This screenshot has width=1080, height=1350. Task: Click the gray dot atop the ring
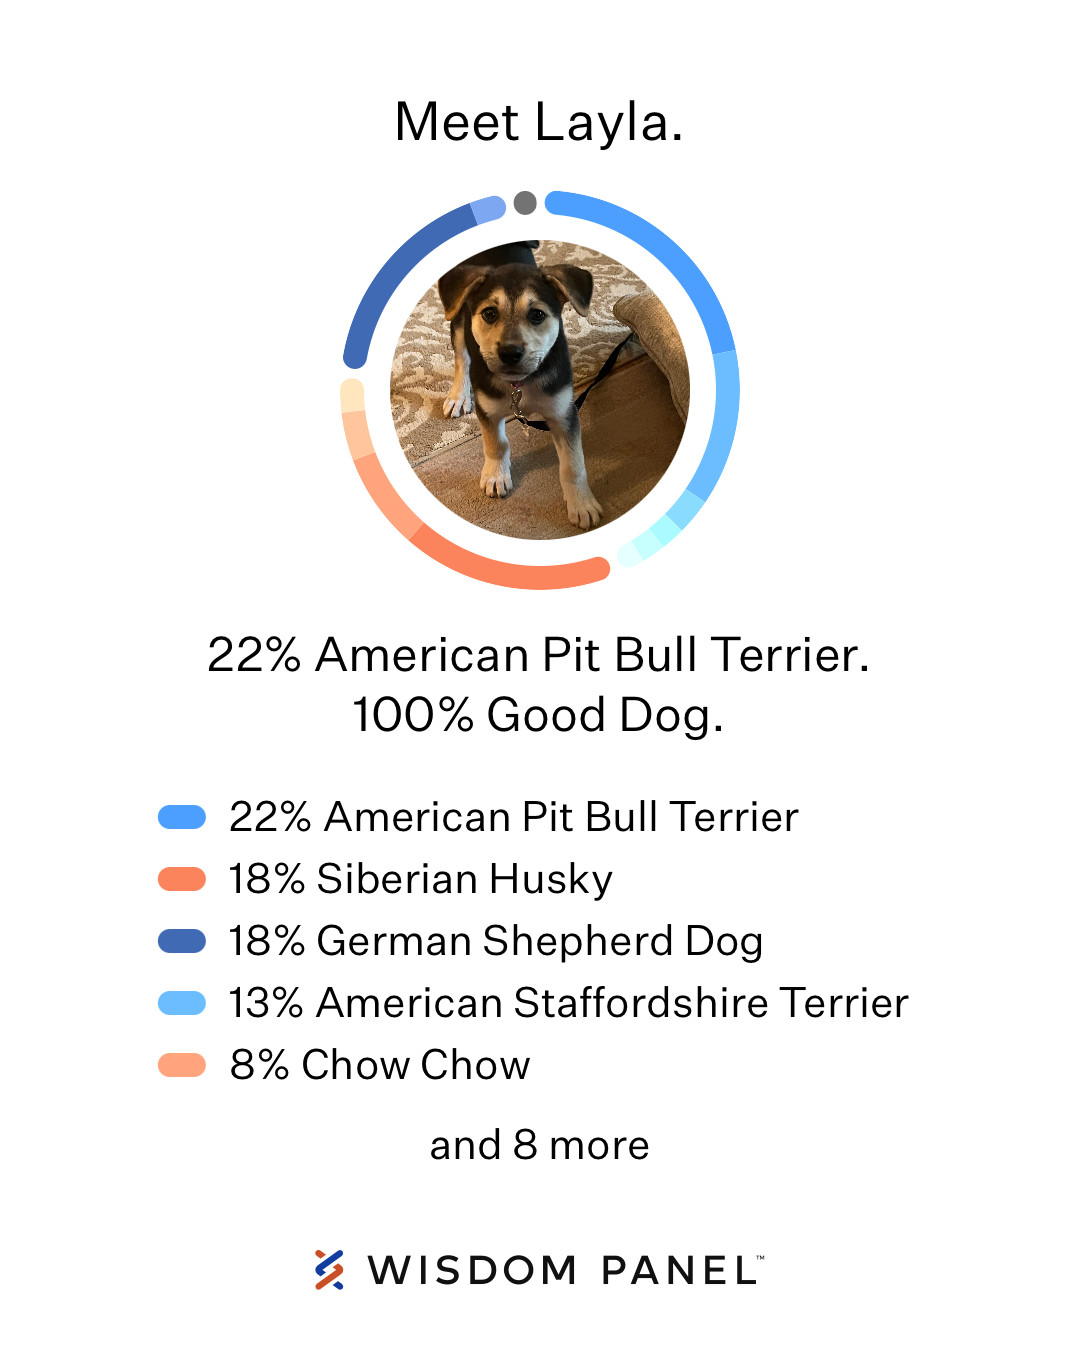coord(525,203)
